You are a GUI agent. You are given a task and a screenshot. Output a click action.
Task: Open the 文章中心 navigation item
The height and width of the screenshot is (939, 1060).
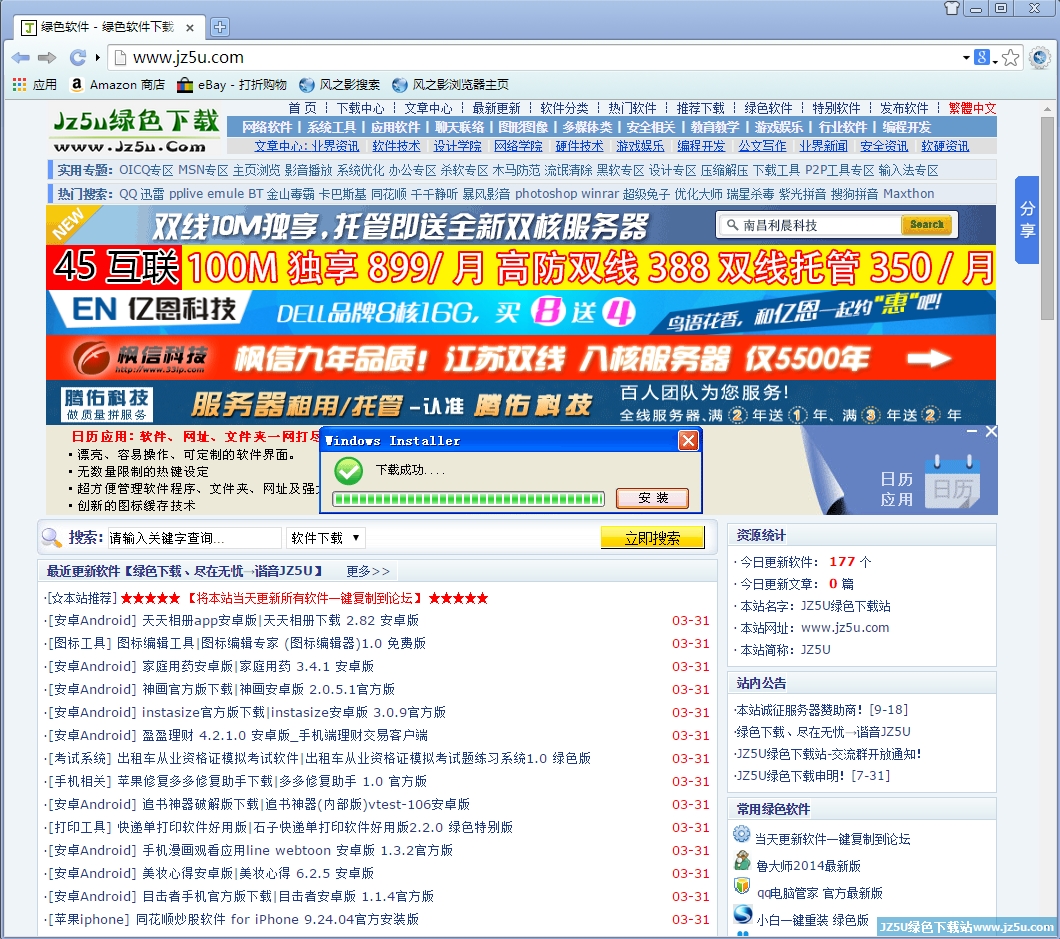pyautogui.click(x=428, y=108)
